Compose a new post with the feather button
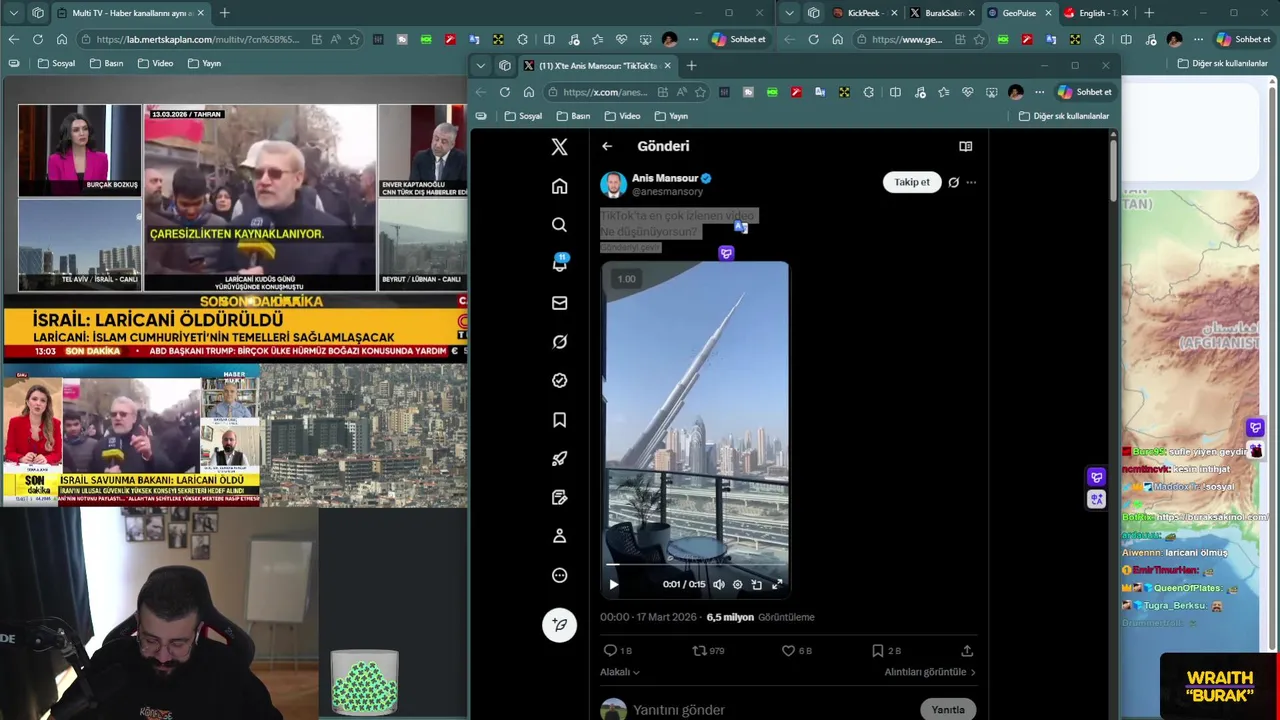This screenshot has width=1280, height=720. [559, 624]
